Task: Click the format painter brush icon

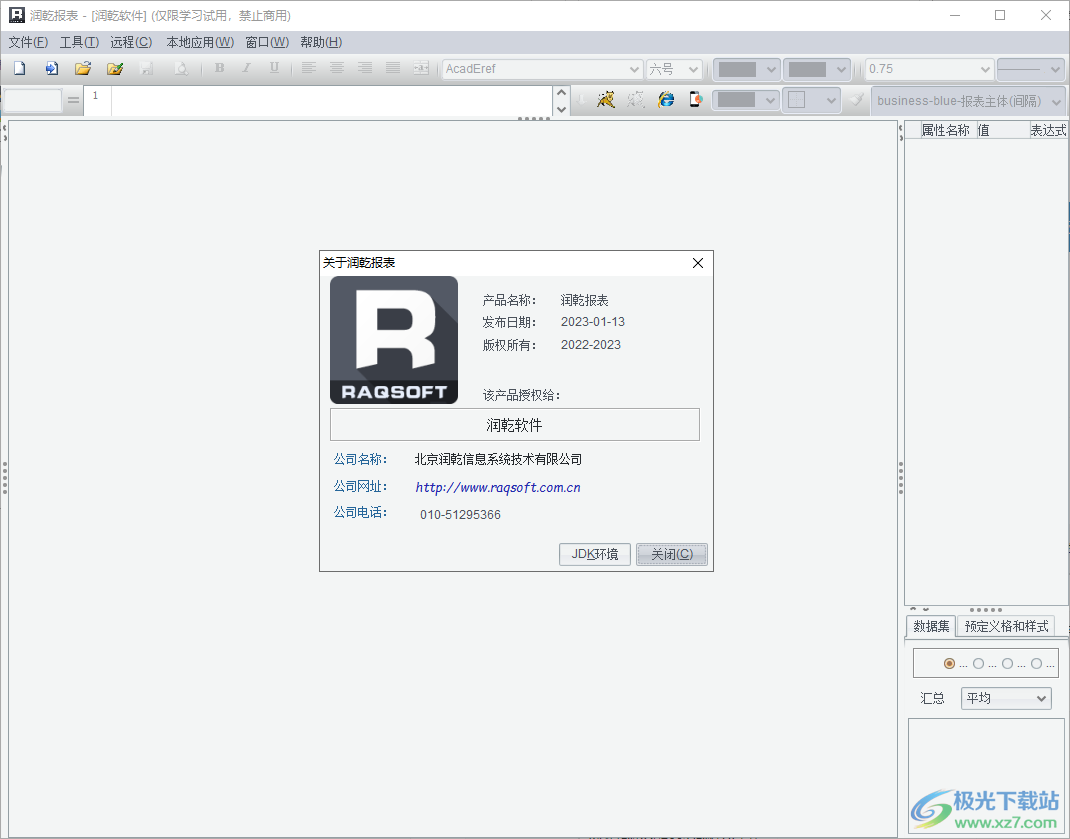Action: pyautogui.click(x=856, y=100)
